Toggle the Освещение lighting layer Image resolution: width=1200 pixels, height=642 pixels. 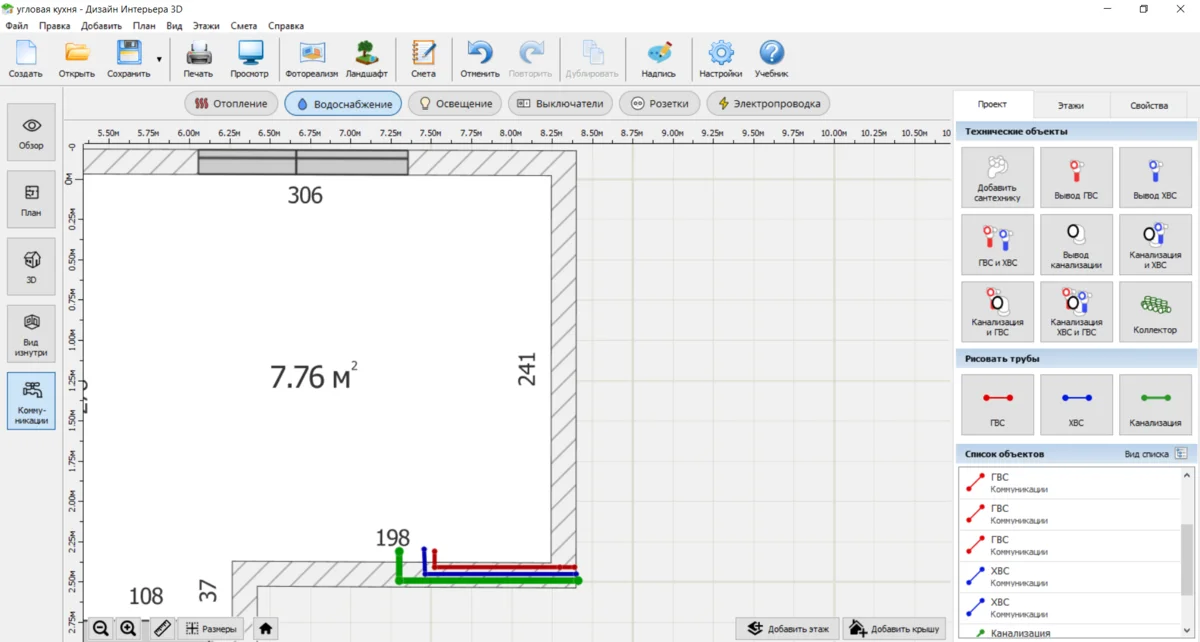455,103
